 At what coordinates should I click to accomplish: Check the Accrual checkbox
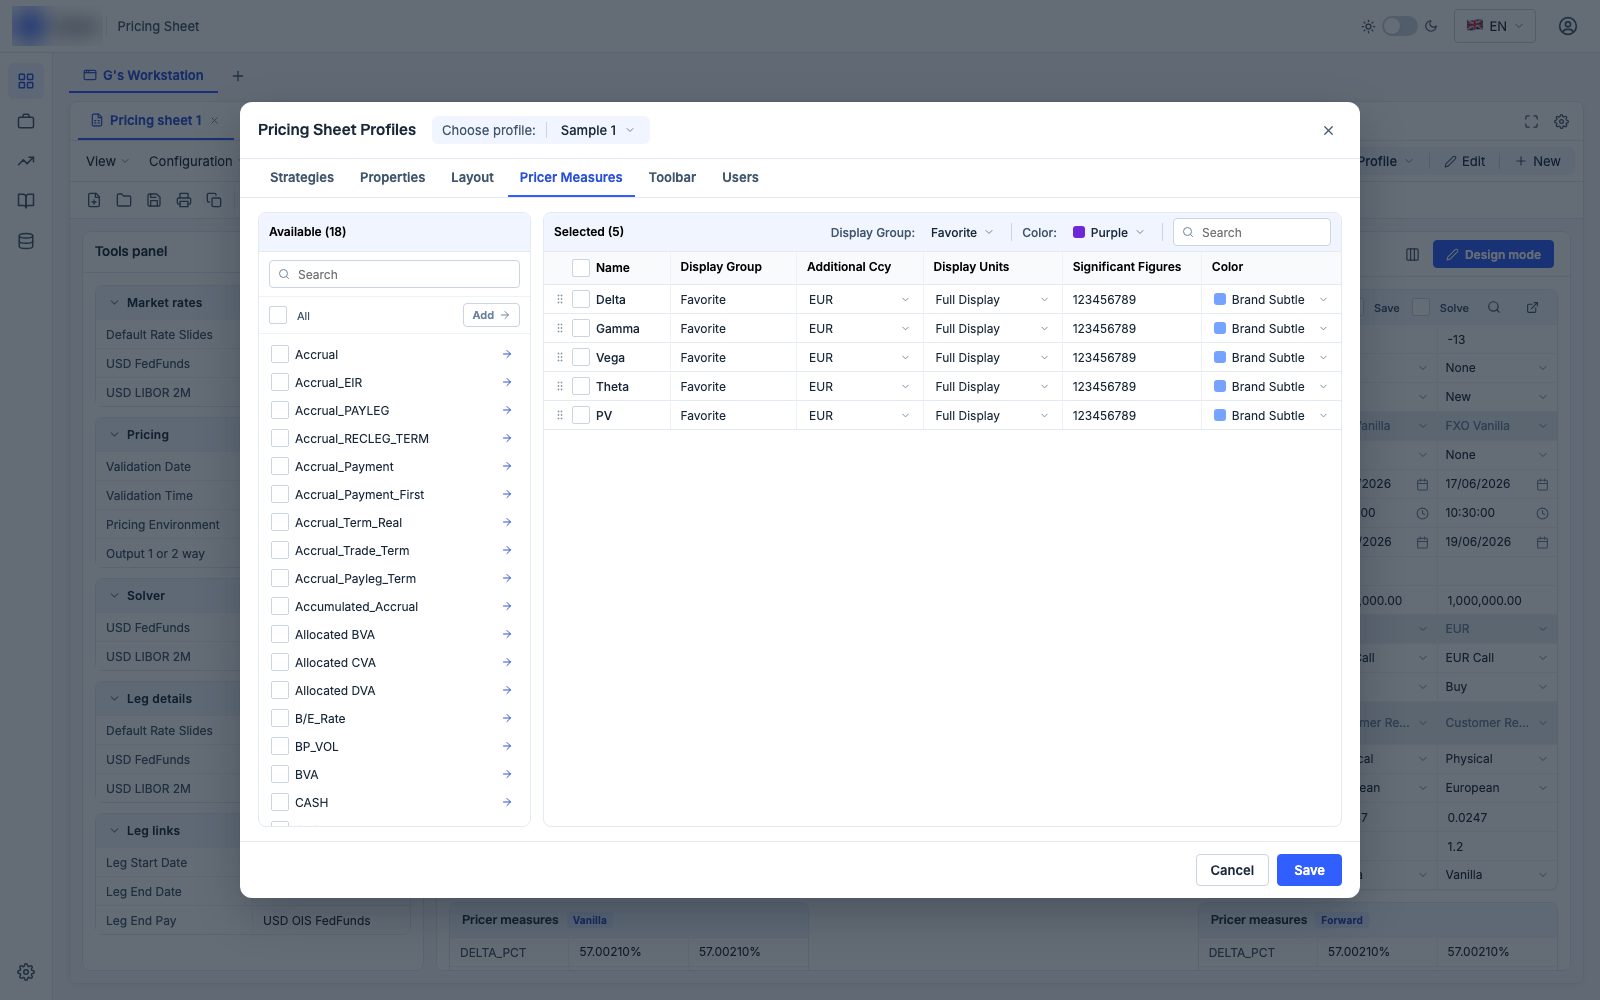point(280,354)
